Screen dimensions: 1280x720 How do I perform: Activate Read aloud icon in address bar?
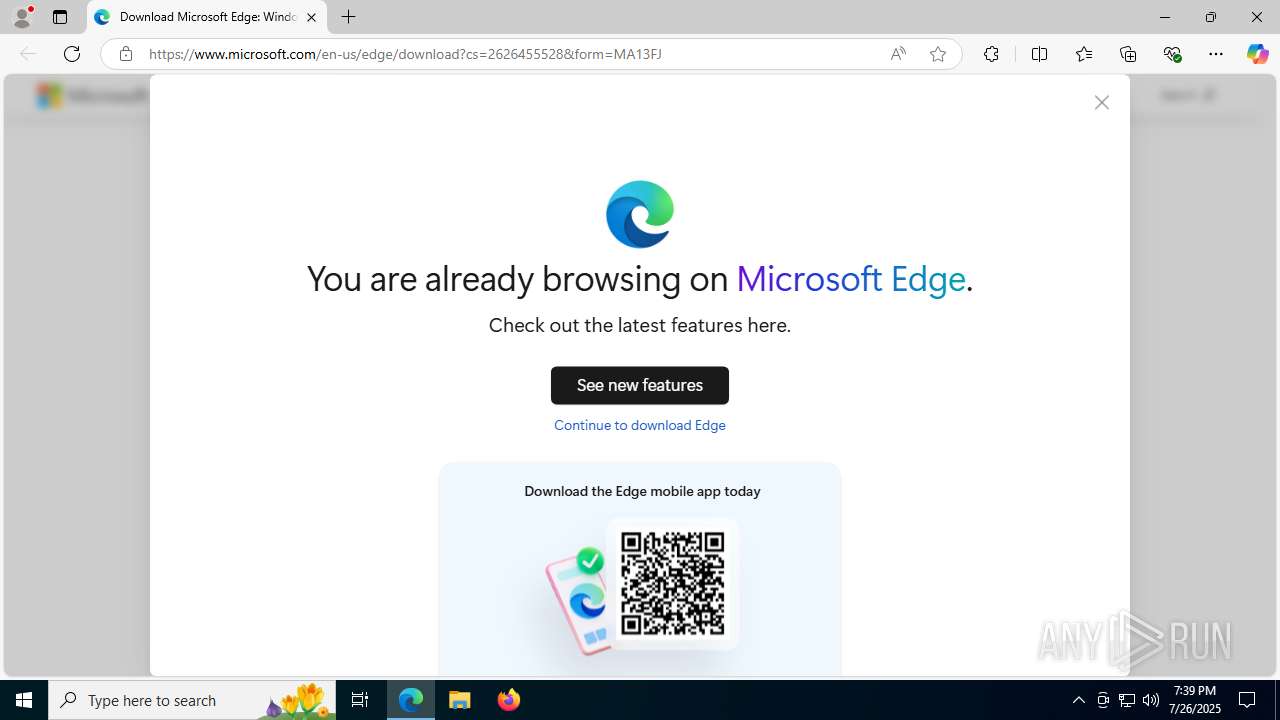click(898, 54)
